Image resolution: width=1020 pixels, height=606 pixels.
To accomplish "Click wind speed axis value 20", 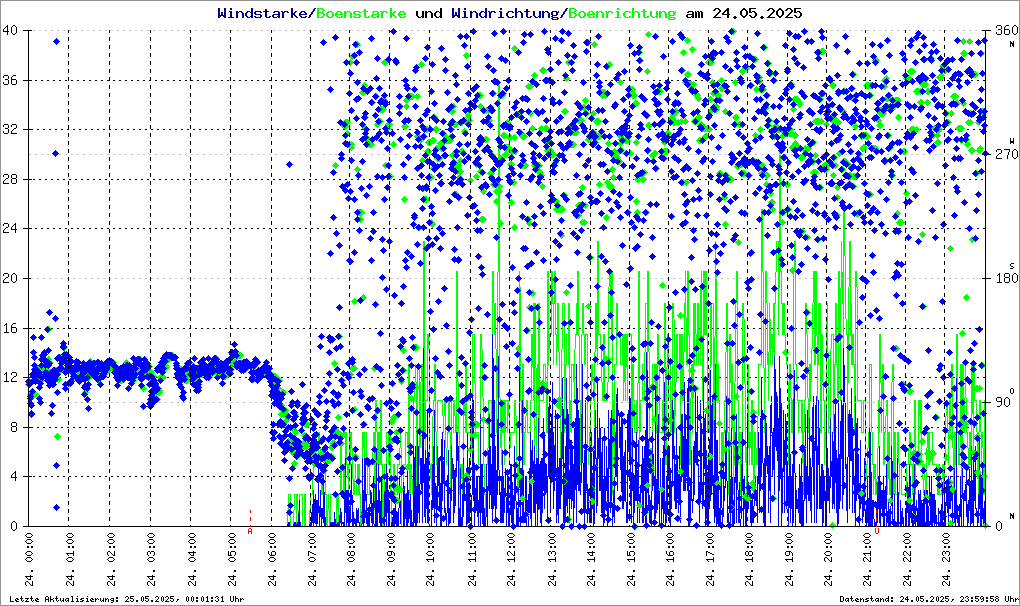I will tap(10, 278).
